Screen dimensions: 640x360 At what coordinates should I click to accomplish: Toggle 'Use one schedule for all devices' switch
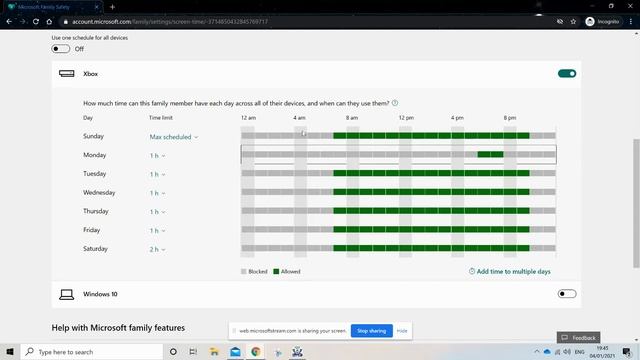point(60,49)
